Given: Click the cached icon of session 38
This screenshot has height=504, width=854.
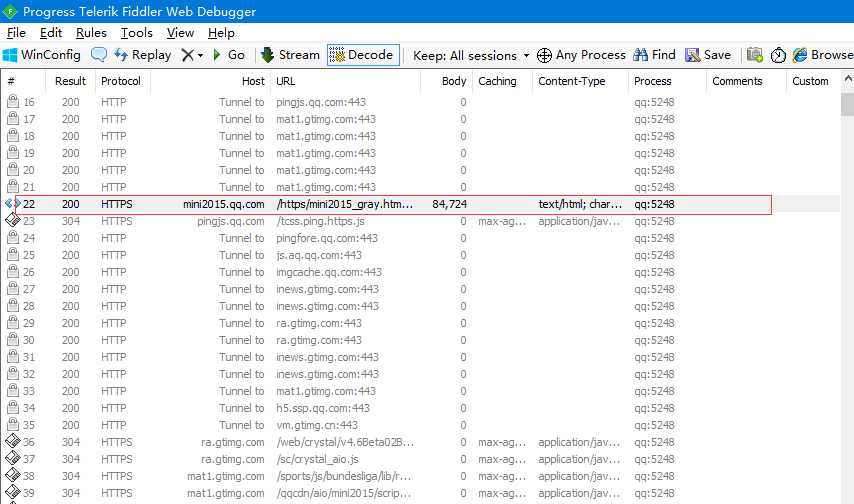Looking at the screenshot, I should coord(13,476).
